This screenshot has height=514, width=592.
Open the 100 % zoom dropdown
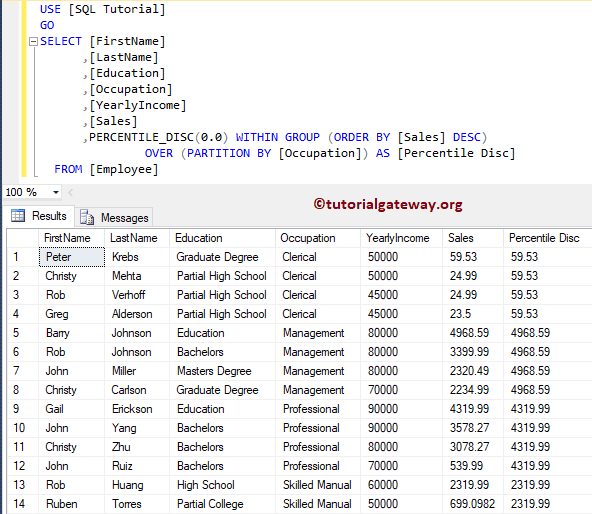[56, 192]
